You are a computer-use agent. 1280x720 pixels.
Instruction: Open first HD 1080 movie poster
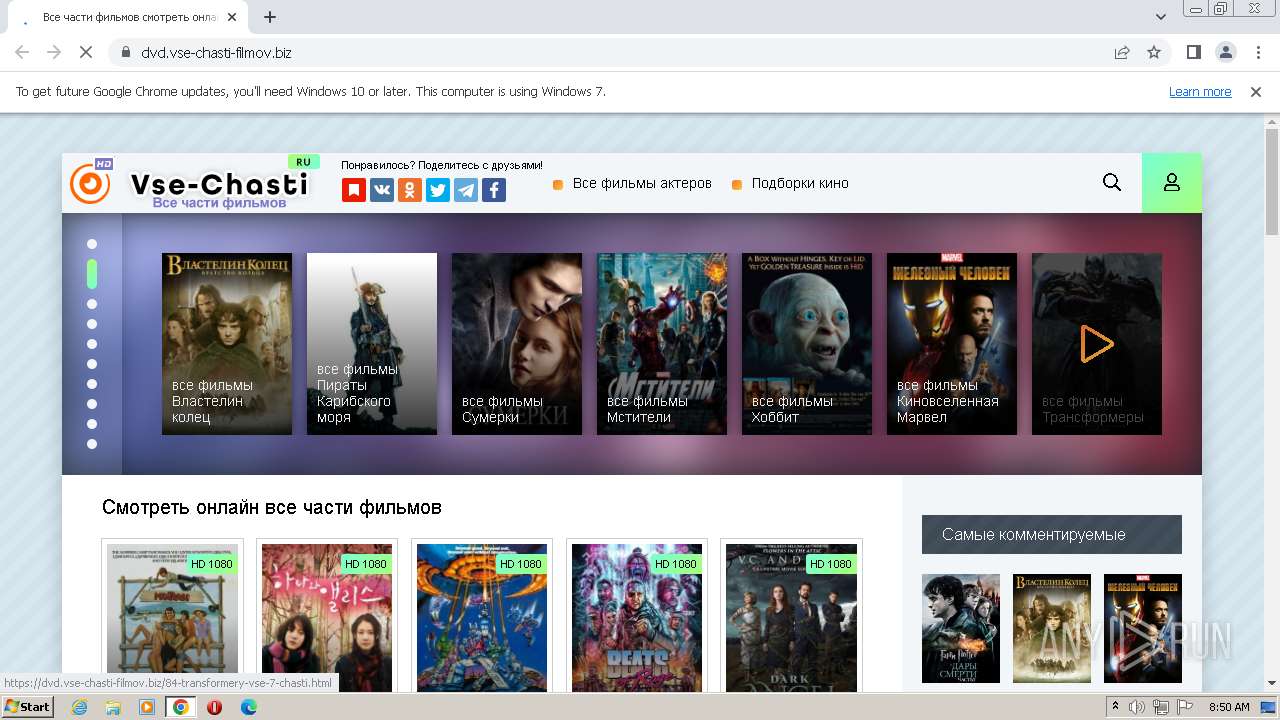coord(172,617)
